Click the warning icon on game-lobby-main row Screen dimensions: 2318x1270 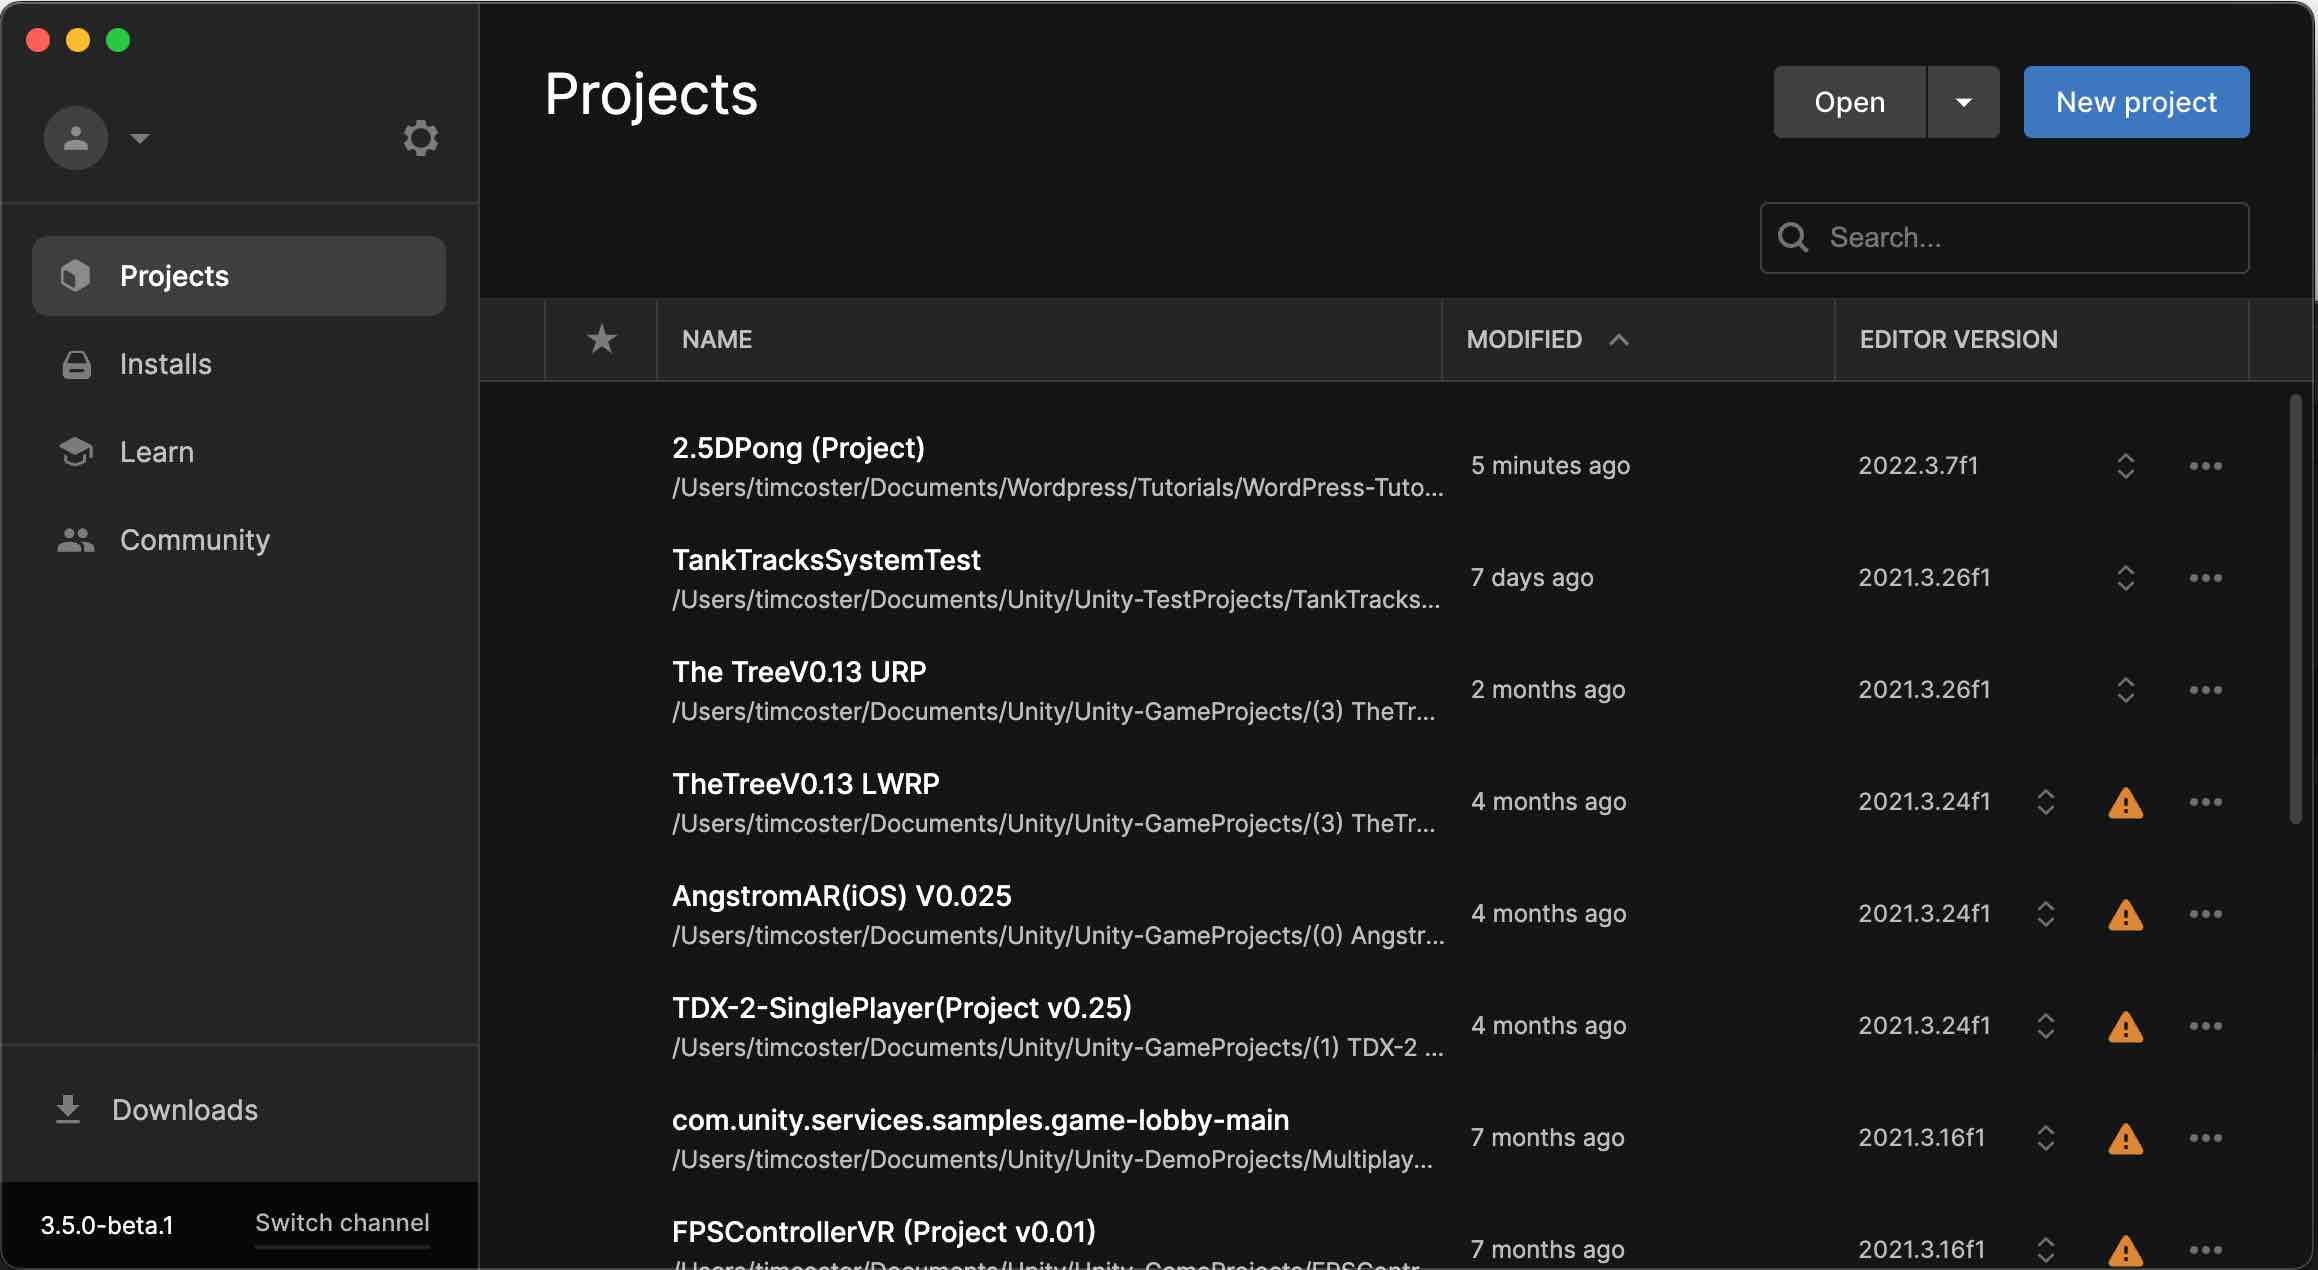click(x=2125, y=1138)
